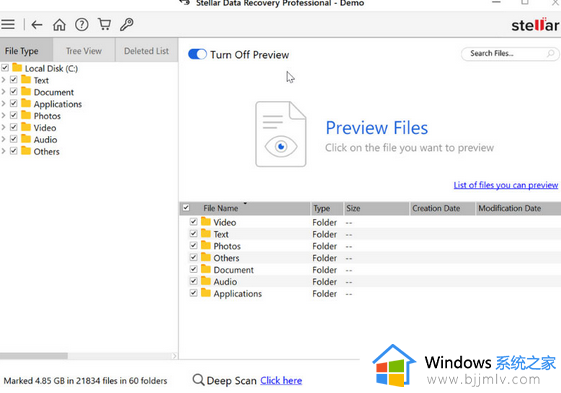Click the search magnifier in Search Files
Screen dimensions: 561x393
point(550,54)
